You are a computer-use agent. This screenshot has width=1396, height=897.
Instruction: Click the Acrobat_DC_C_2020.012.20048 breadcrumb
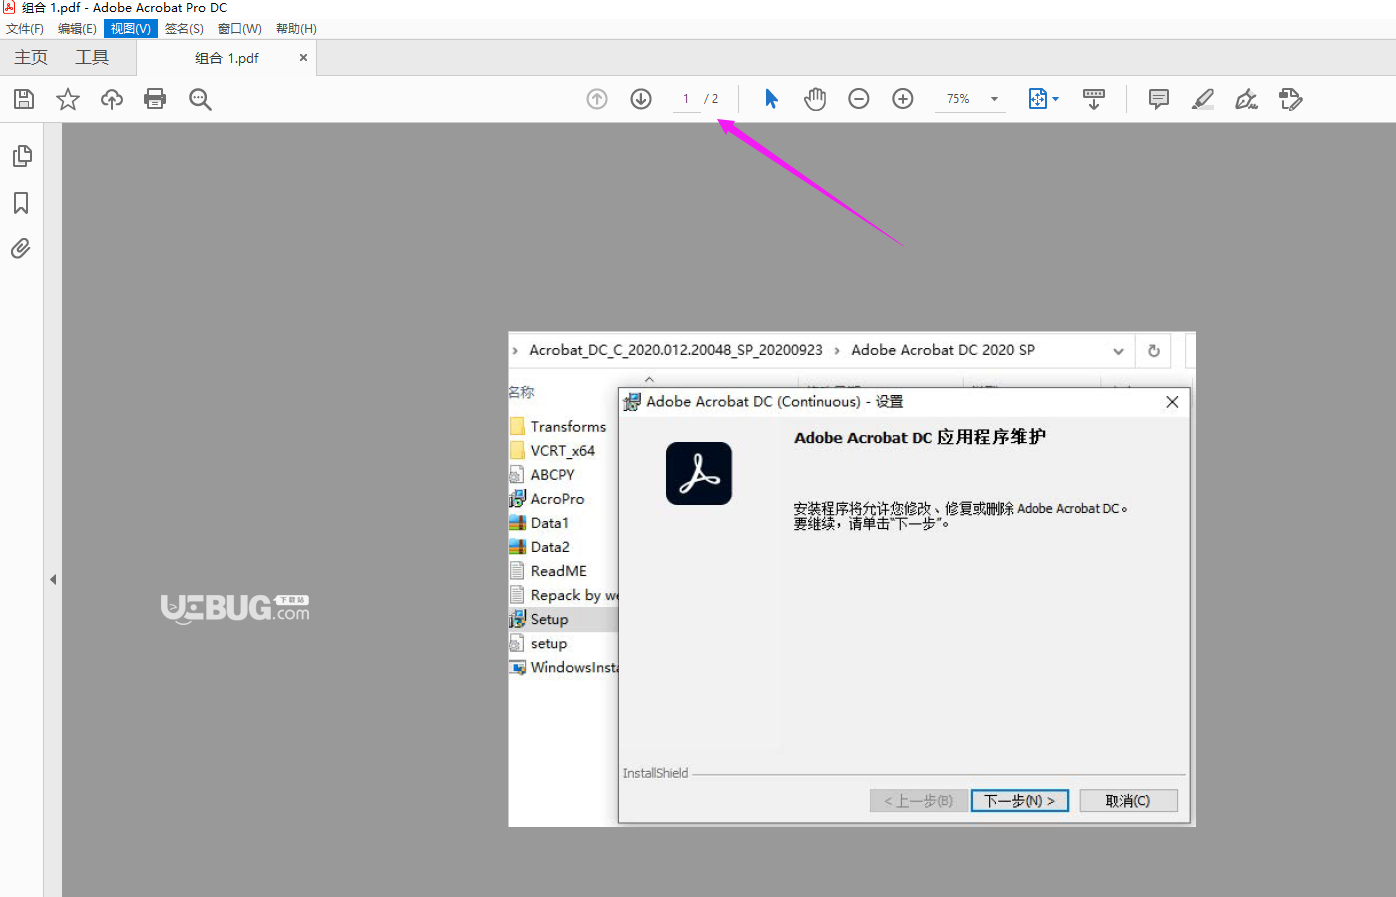click(676, 350)
